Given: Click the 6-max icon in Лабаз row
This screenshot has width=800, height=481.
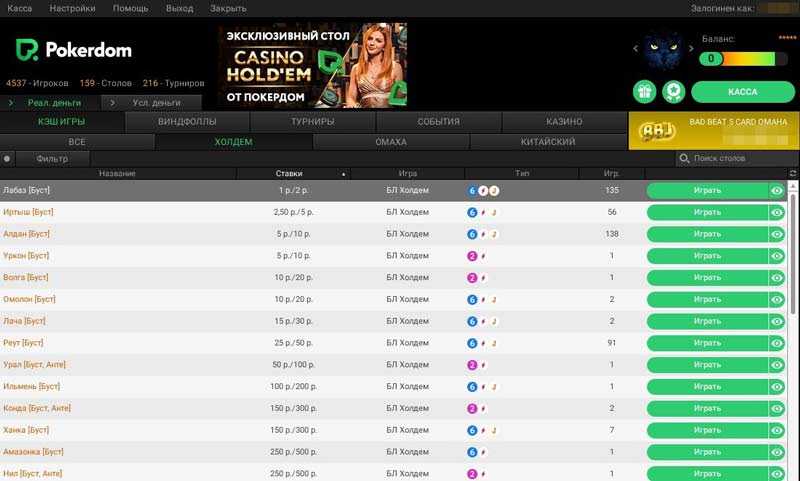Looking at the screenshot, I should pos(472,190).
